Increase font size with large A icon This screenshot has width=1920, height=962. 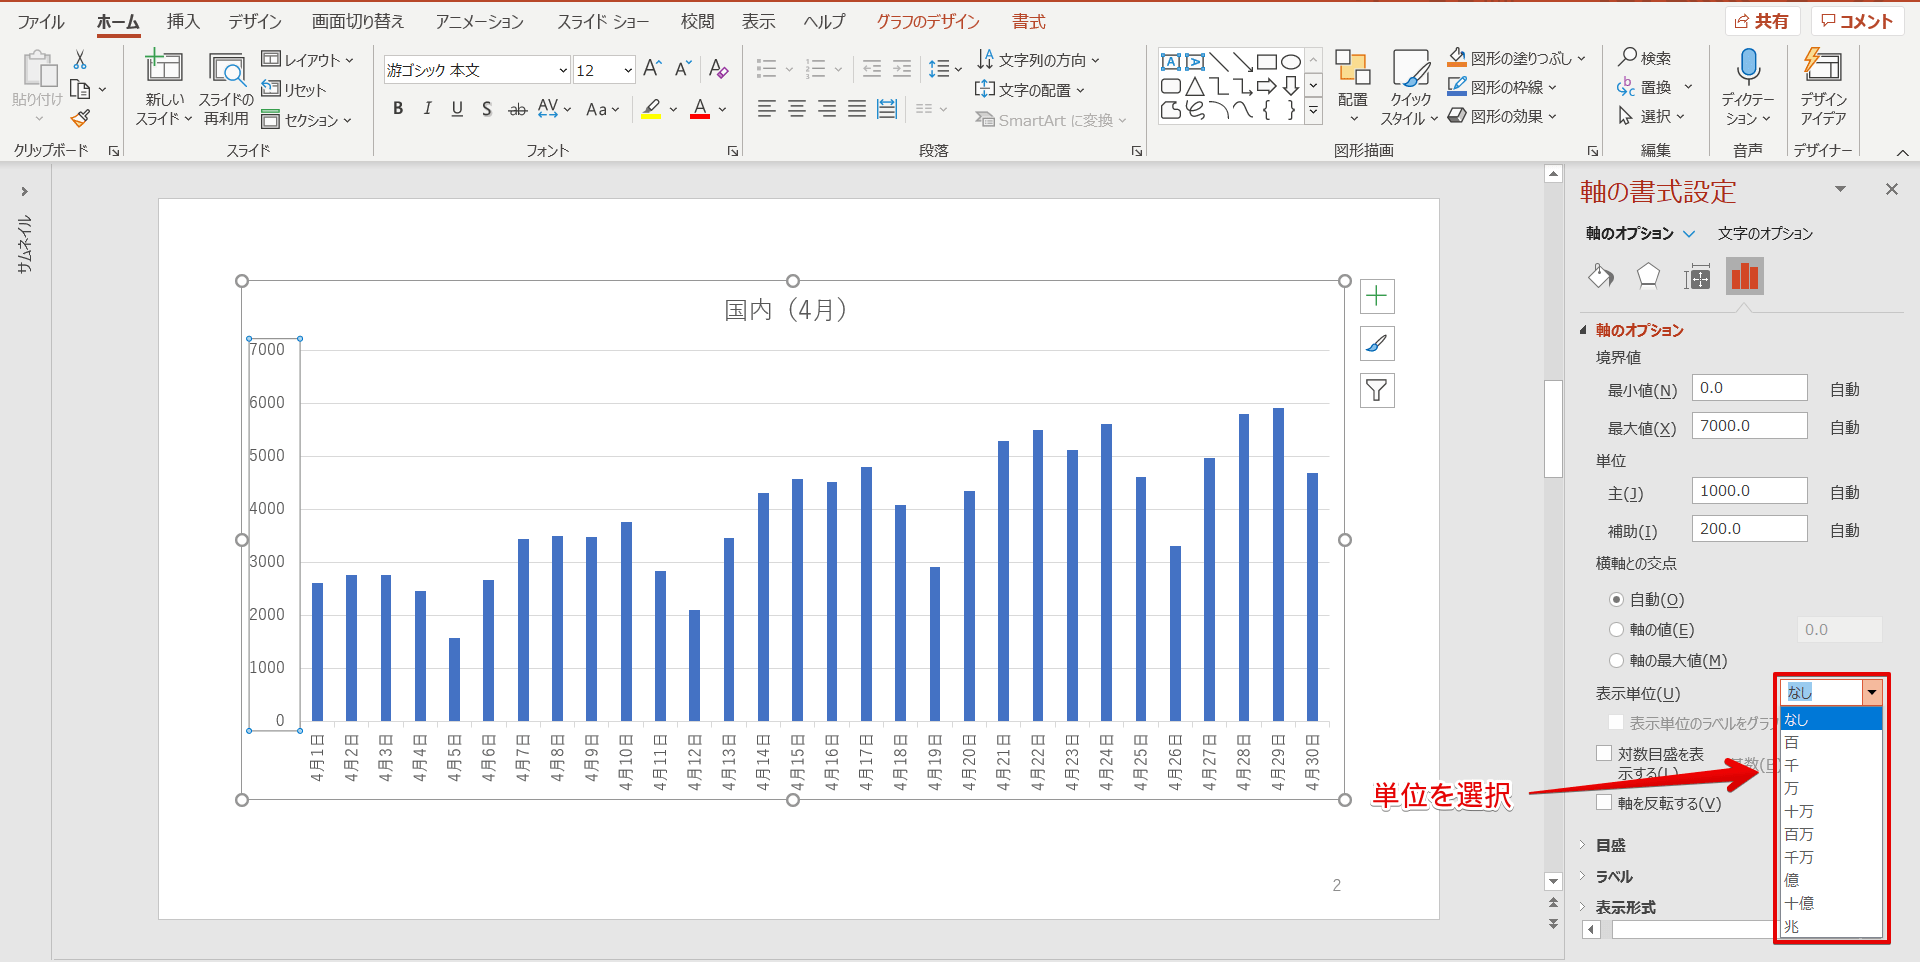[652, 69]
